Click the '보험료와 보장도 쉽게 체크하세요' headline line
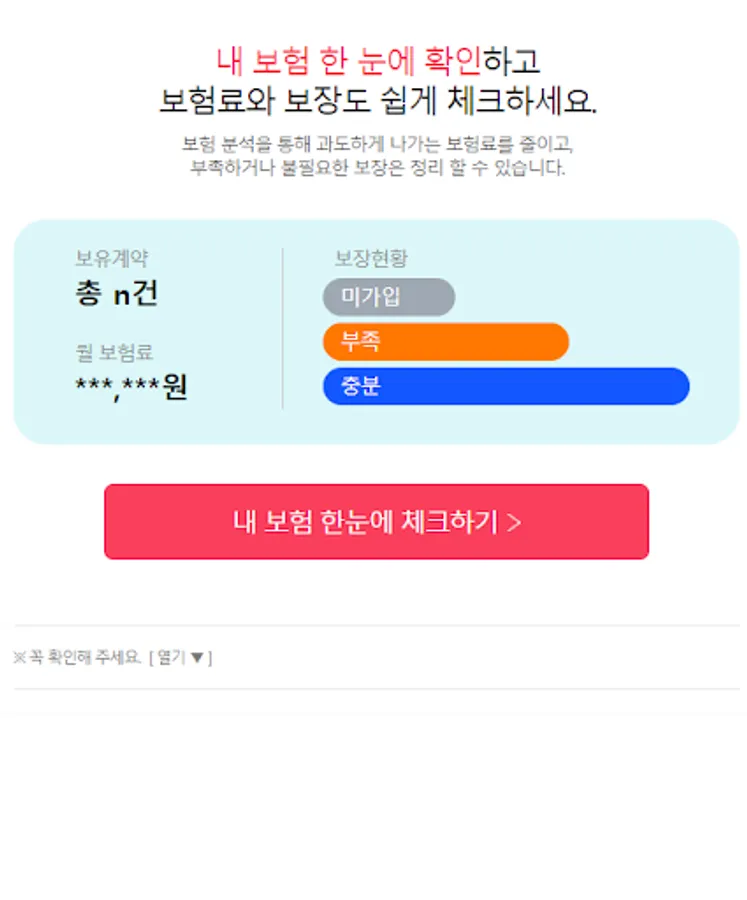This screenshot has height=900, width=747. point(377,101)
